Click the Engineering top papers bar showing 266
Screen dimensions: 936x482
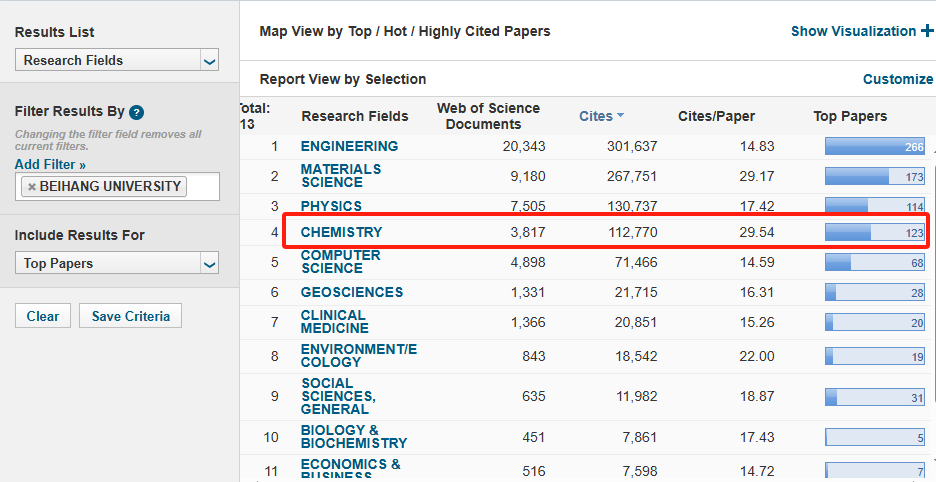(875, 147)
